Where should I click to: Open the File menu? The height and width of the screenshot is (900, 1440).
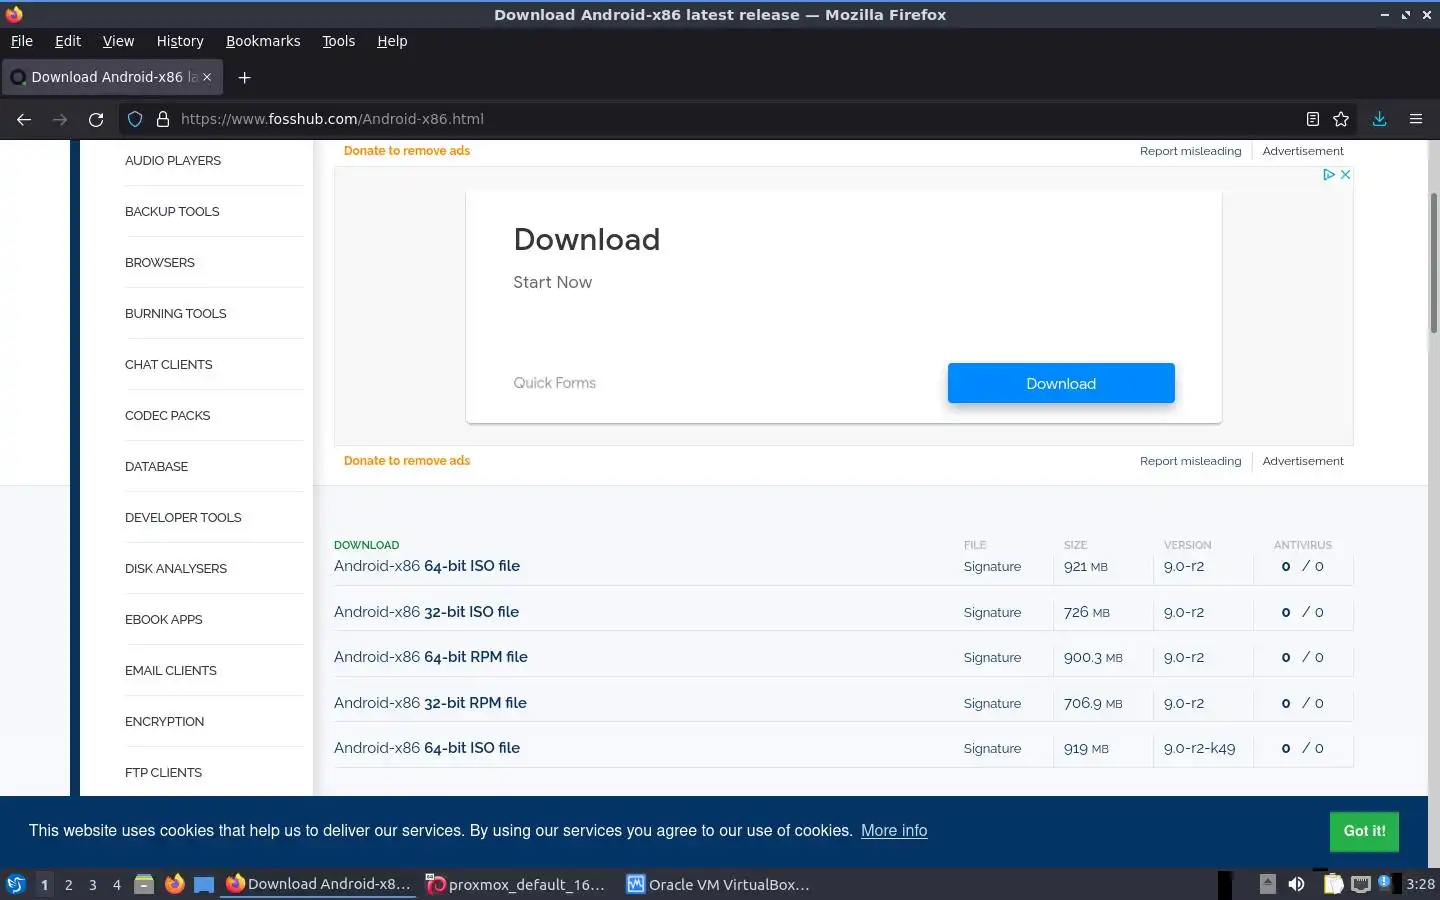point(22,41)
